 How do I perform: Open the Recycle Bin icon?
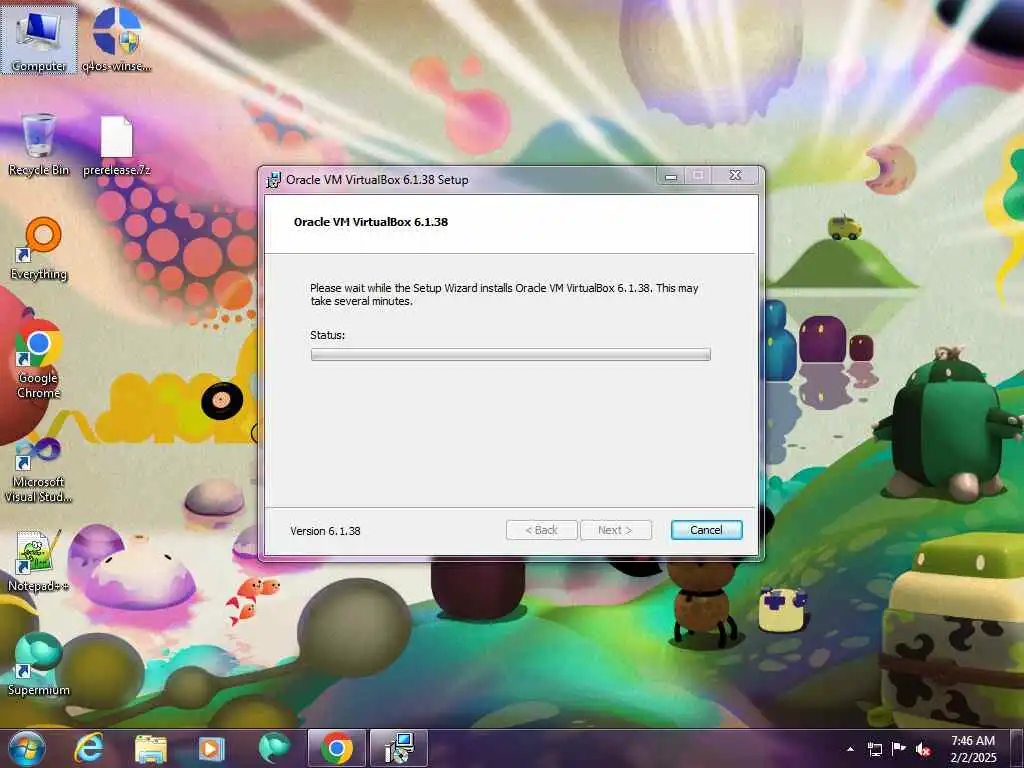tap(39, 144)
